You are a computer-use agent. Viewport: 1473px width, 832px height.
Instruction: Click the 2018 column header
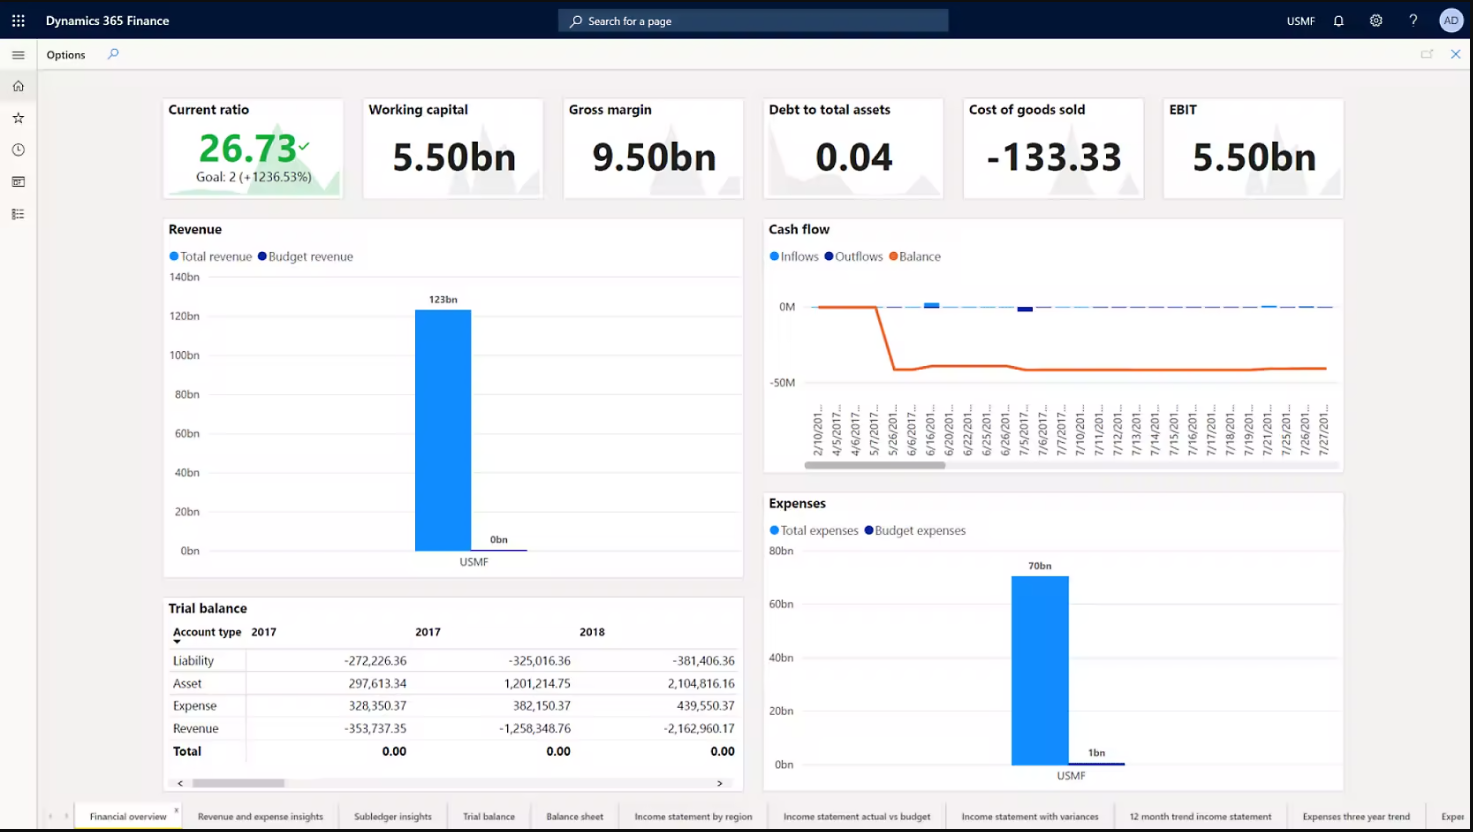coord(592,632)
